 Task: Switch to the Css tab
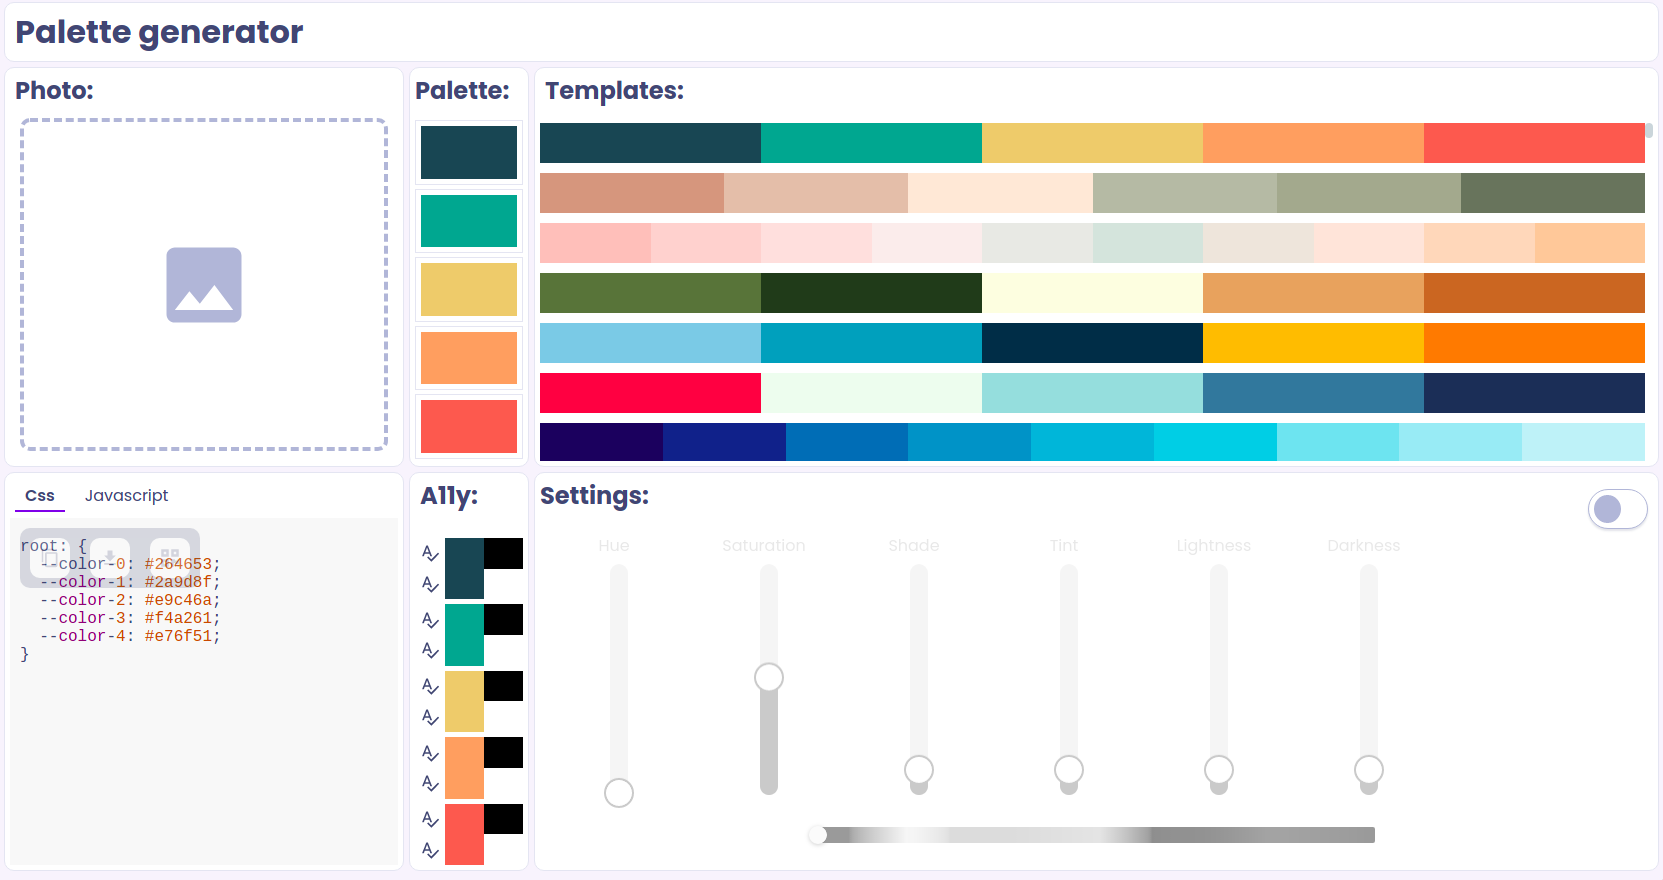tap(39, 495)
